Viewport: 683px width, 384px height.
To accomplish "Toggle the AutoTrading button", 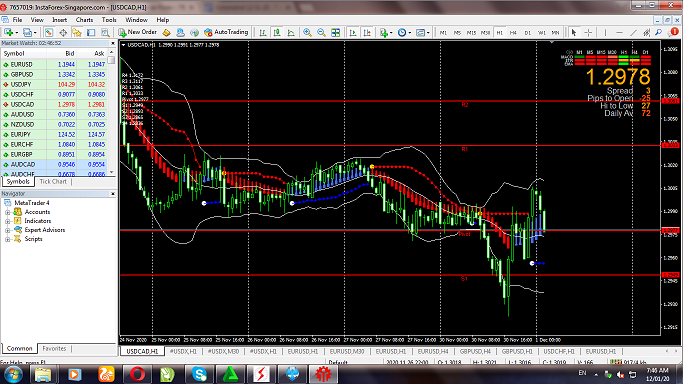I will (x=226, y=32).
